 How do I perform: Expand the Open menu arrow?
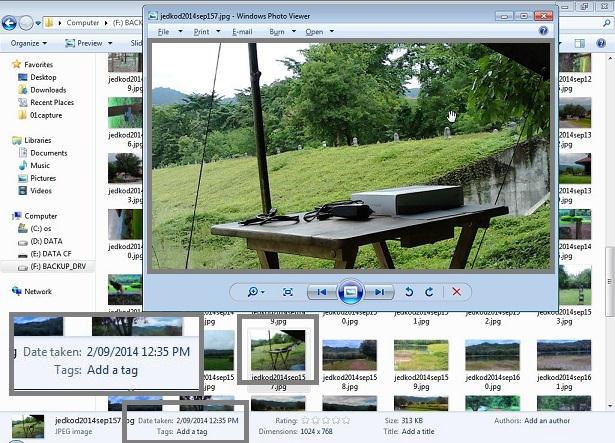(332, 31)
